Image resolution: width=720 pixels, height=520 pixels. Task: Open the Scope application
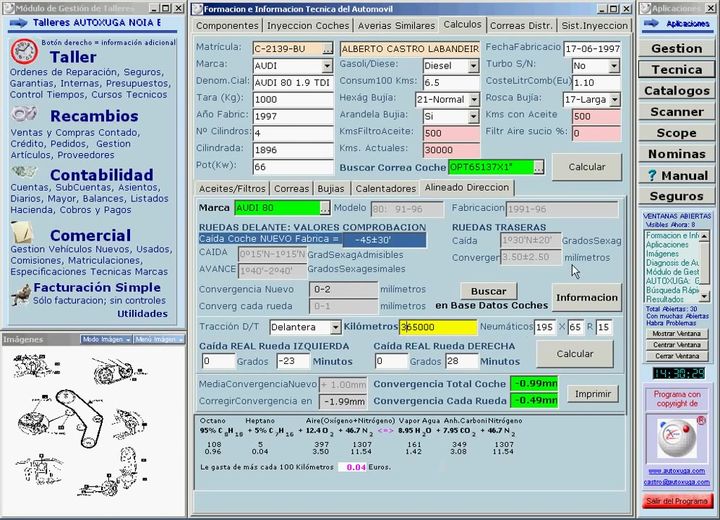point(676,133)
